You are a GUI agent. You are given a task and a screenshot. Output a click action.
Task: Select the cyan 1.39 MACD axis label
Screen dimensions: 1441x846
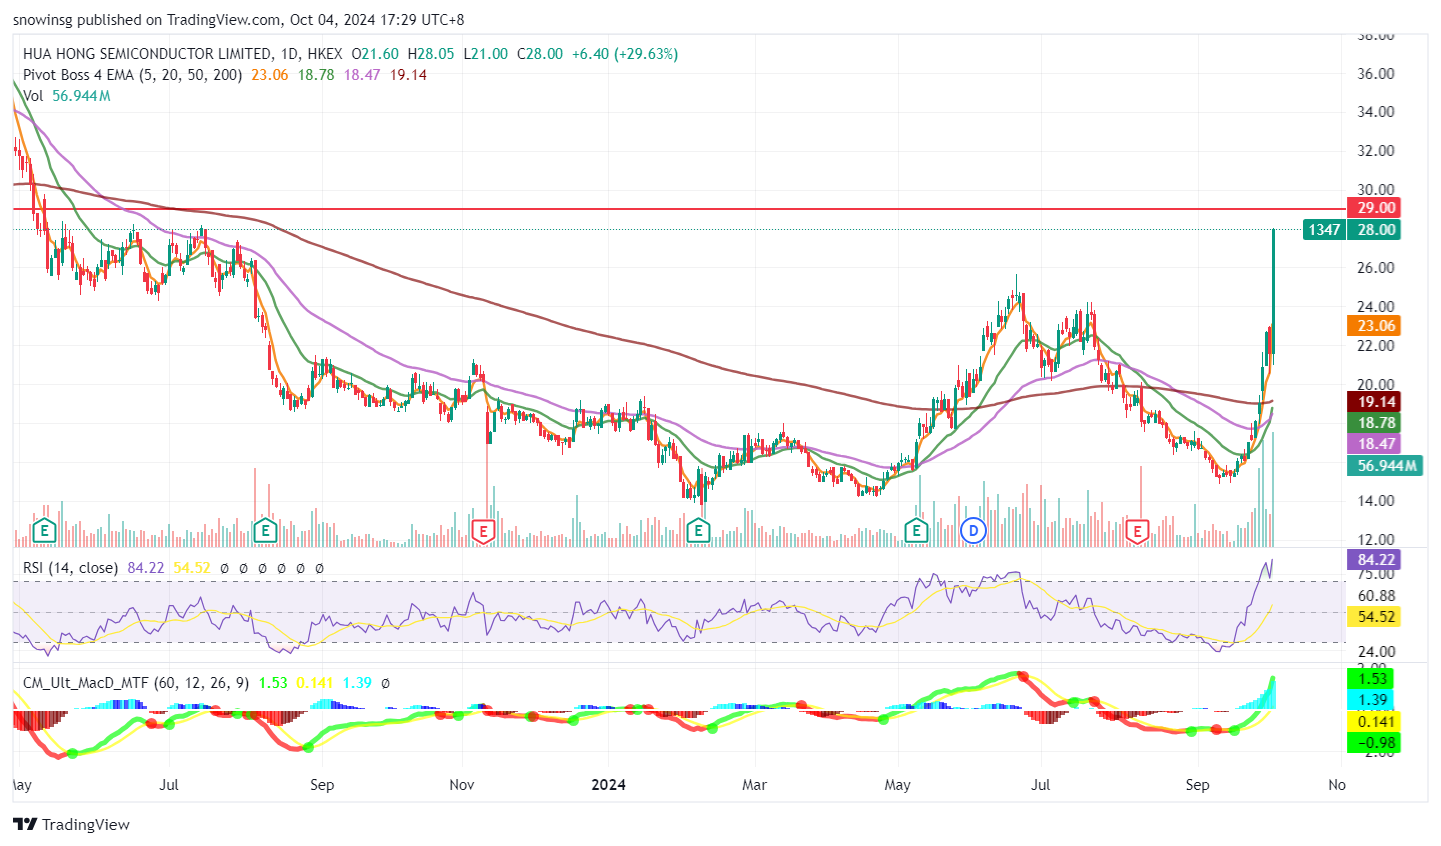[x=1374, y=700]
